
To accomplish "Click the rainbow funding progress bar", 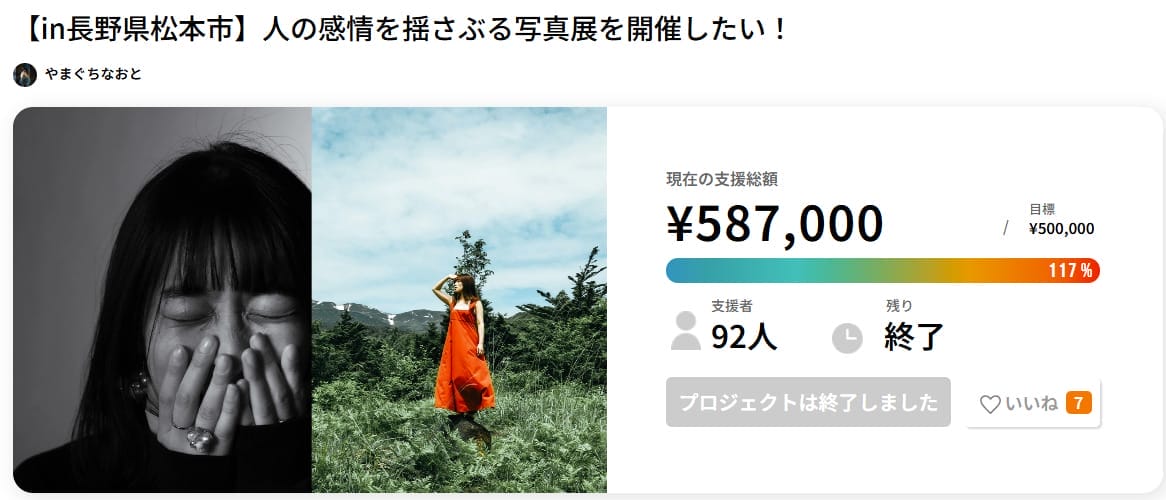I will pos(883,271).
